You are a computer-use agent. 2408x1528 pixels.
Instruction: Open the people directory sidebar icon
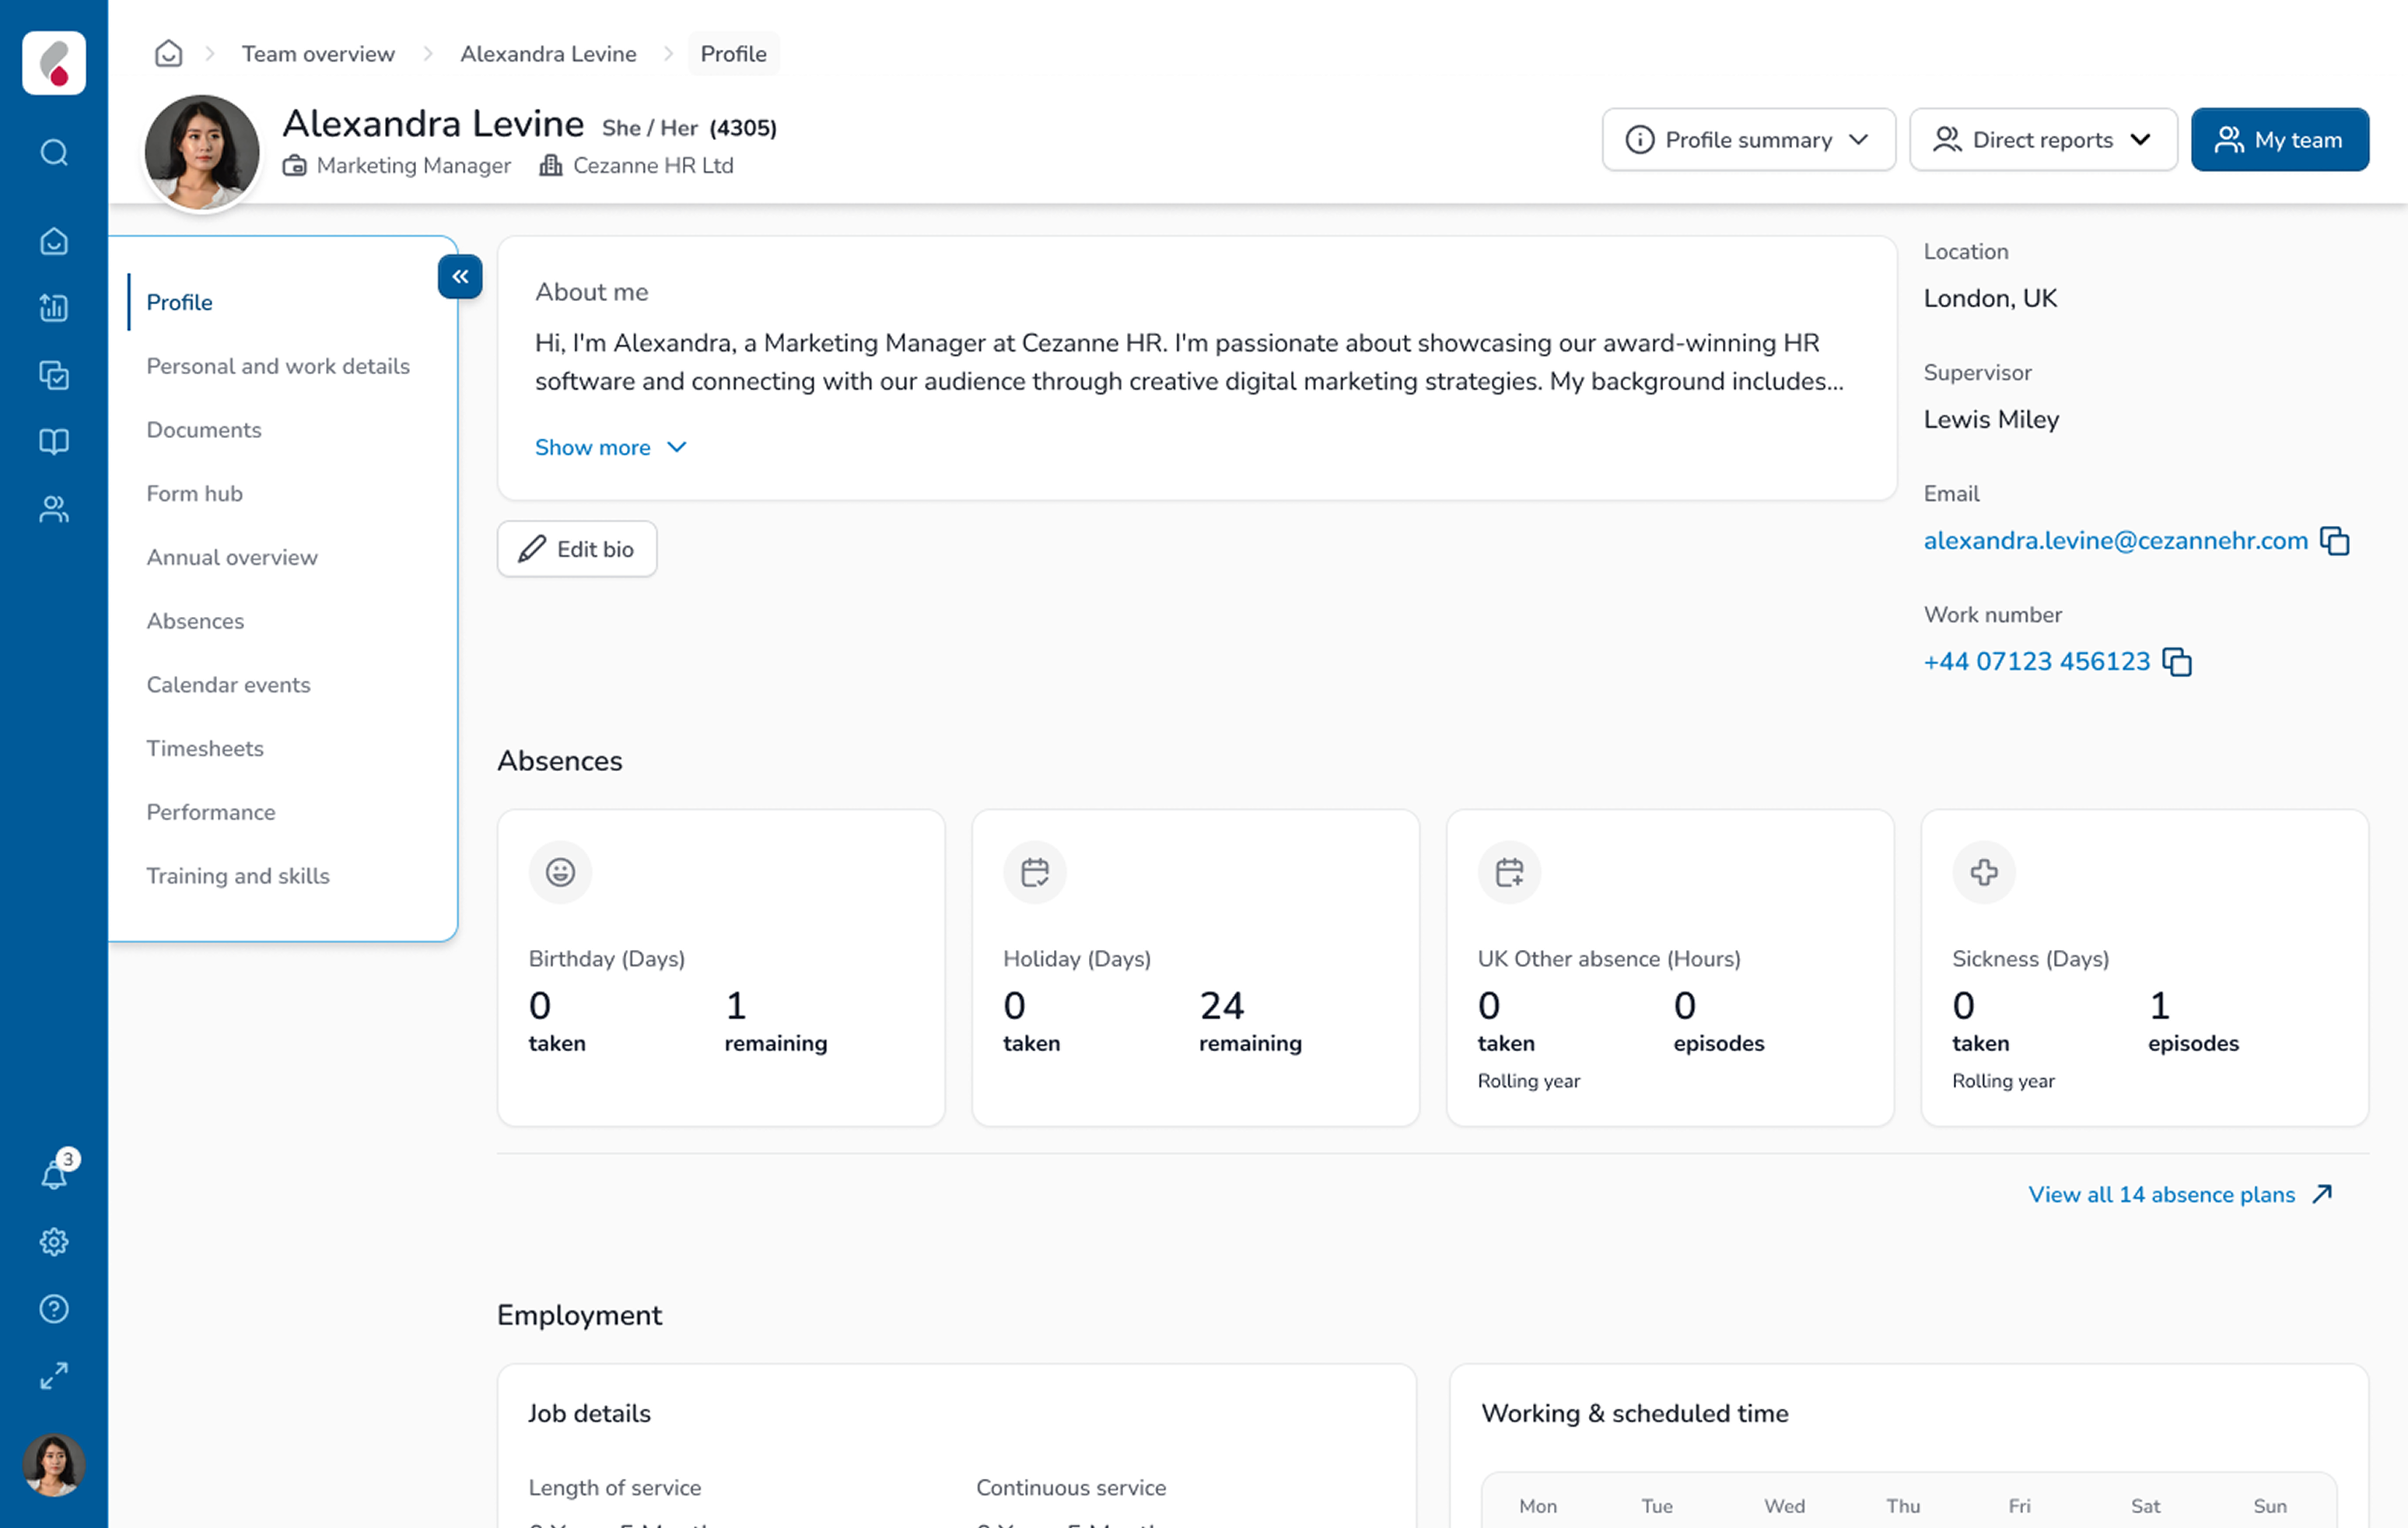coord(53,508)
